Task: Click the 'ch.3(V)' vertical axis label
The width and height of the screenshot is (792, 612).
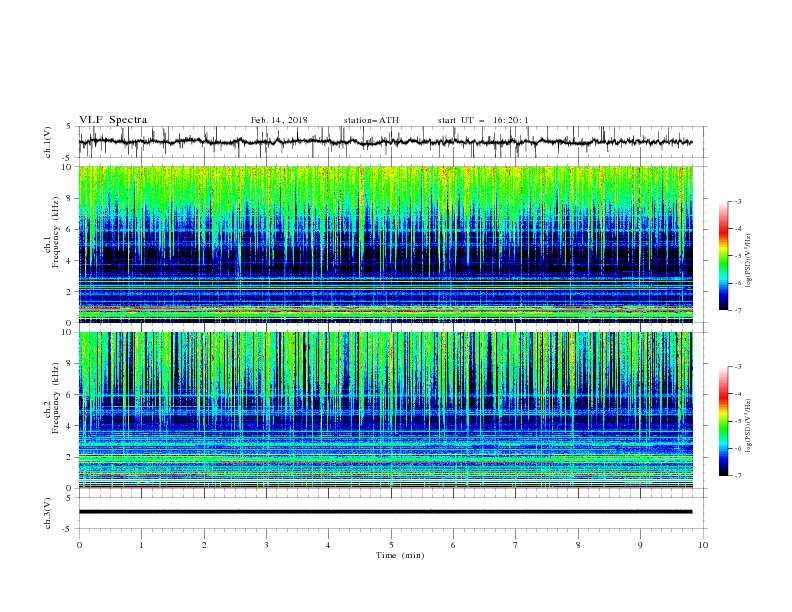Action: (x=48, y=513)
